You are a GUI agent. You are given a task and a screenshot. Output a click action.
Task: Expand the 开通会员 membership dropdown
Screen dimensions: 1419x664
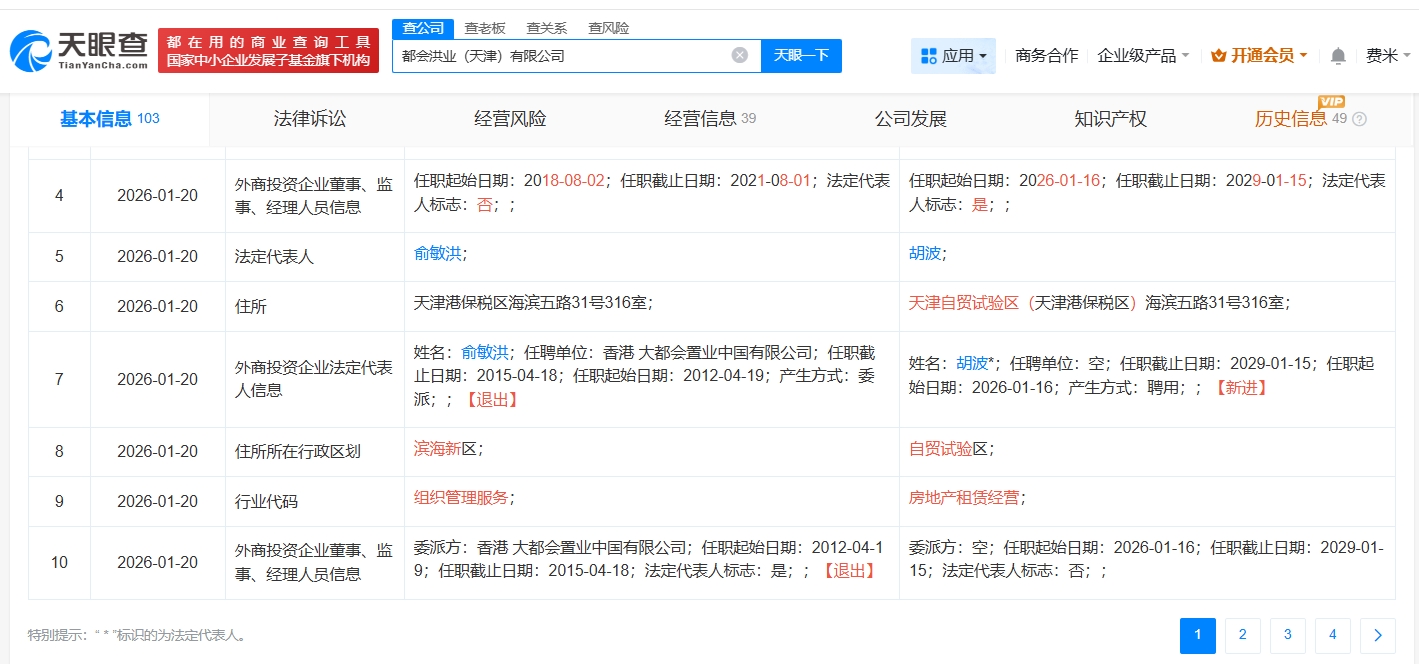(1259, 56)
